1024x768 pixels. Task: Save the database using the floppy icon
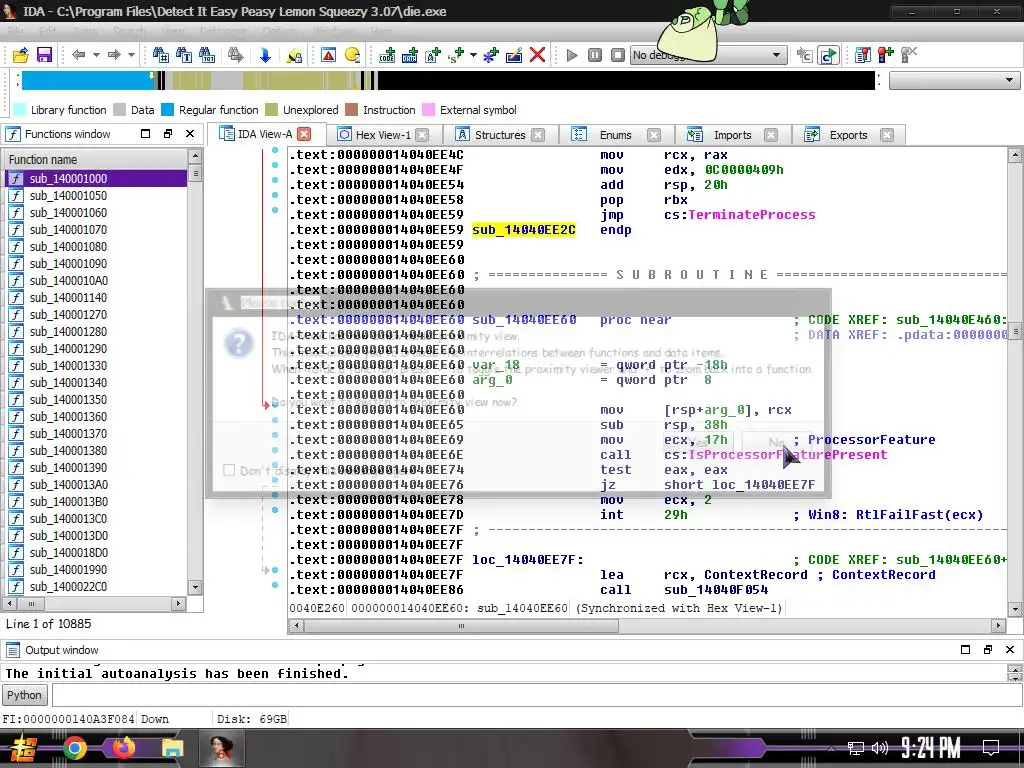44,55
